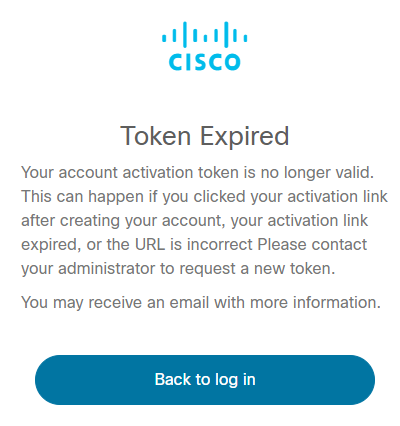Click the words 'Please contact'
The height and width of the screenshot is (426, 400).
(312, 245)
